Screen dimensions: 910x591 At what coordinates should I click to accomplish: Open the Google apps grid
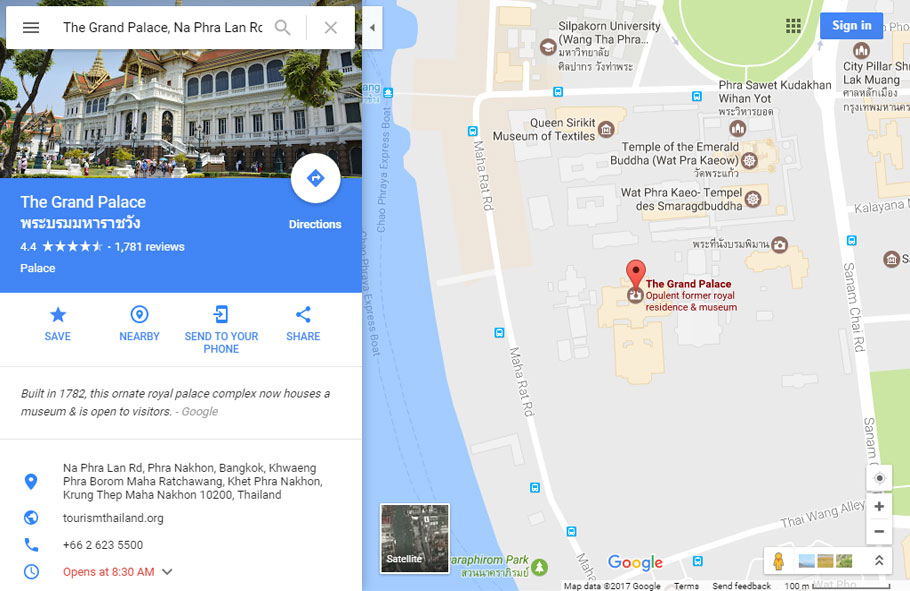(793, 26)
